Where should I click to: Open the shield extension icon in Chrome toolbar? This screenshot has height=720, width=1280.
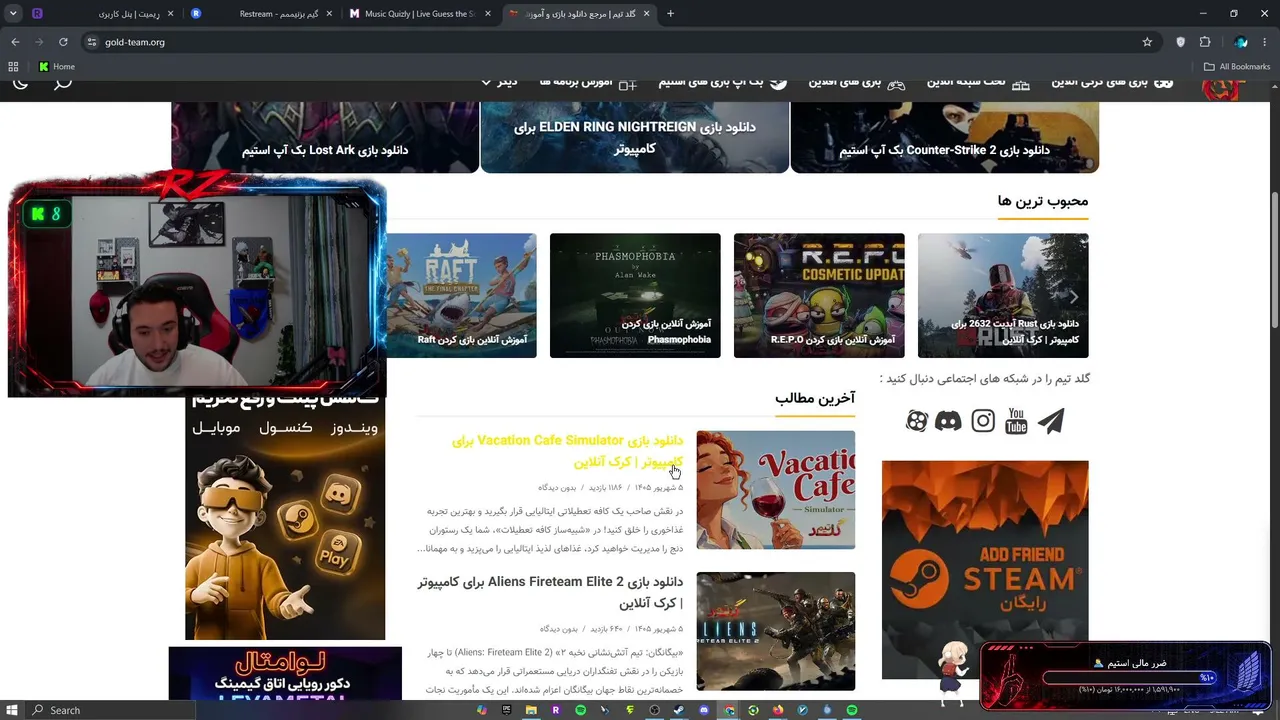click(x=1181, y=42)
